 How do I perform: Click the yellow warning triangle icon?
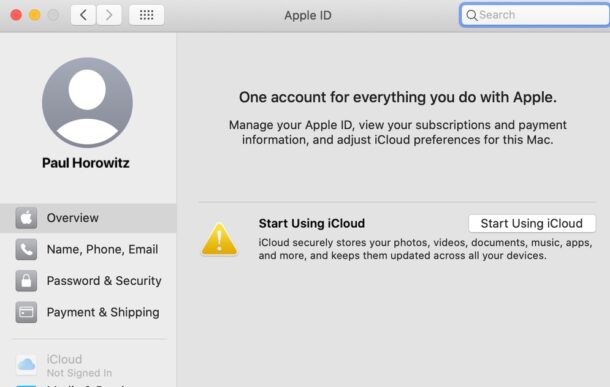click(x=219, y=240)
